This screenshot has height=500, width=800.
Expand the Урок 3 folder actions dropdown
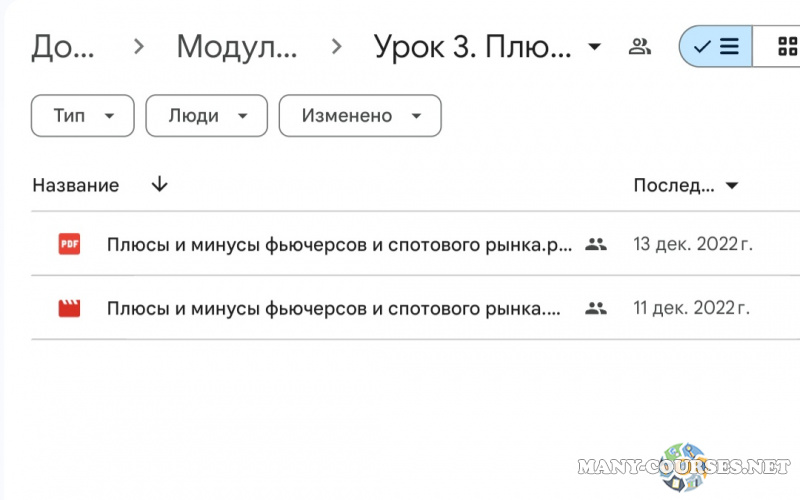coord(594,47)
